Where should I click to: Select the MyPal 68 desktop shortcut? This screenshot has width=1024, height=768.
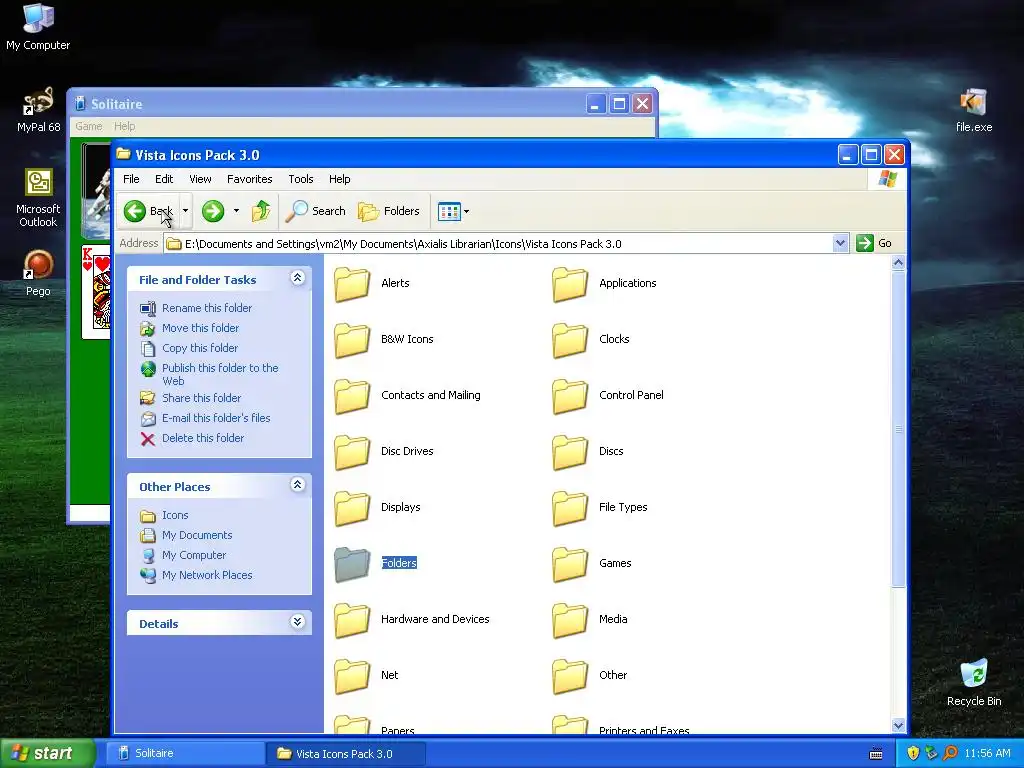(38, 110)
